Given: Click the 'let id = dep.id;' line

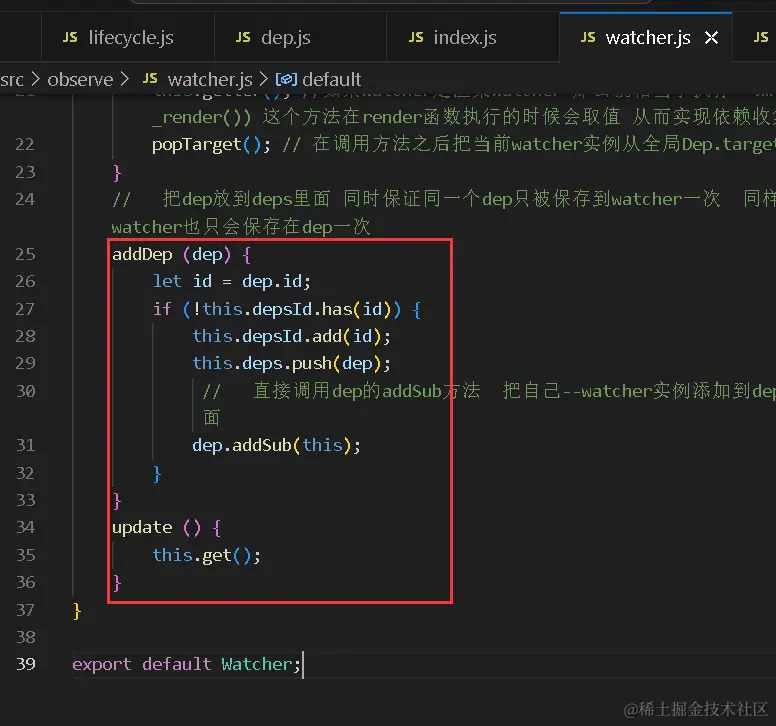Looking at the screenshot, I should click(x=232, y=282).
